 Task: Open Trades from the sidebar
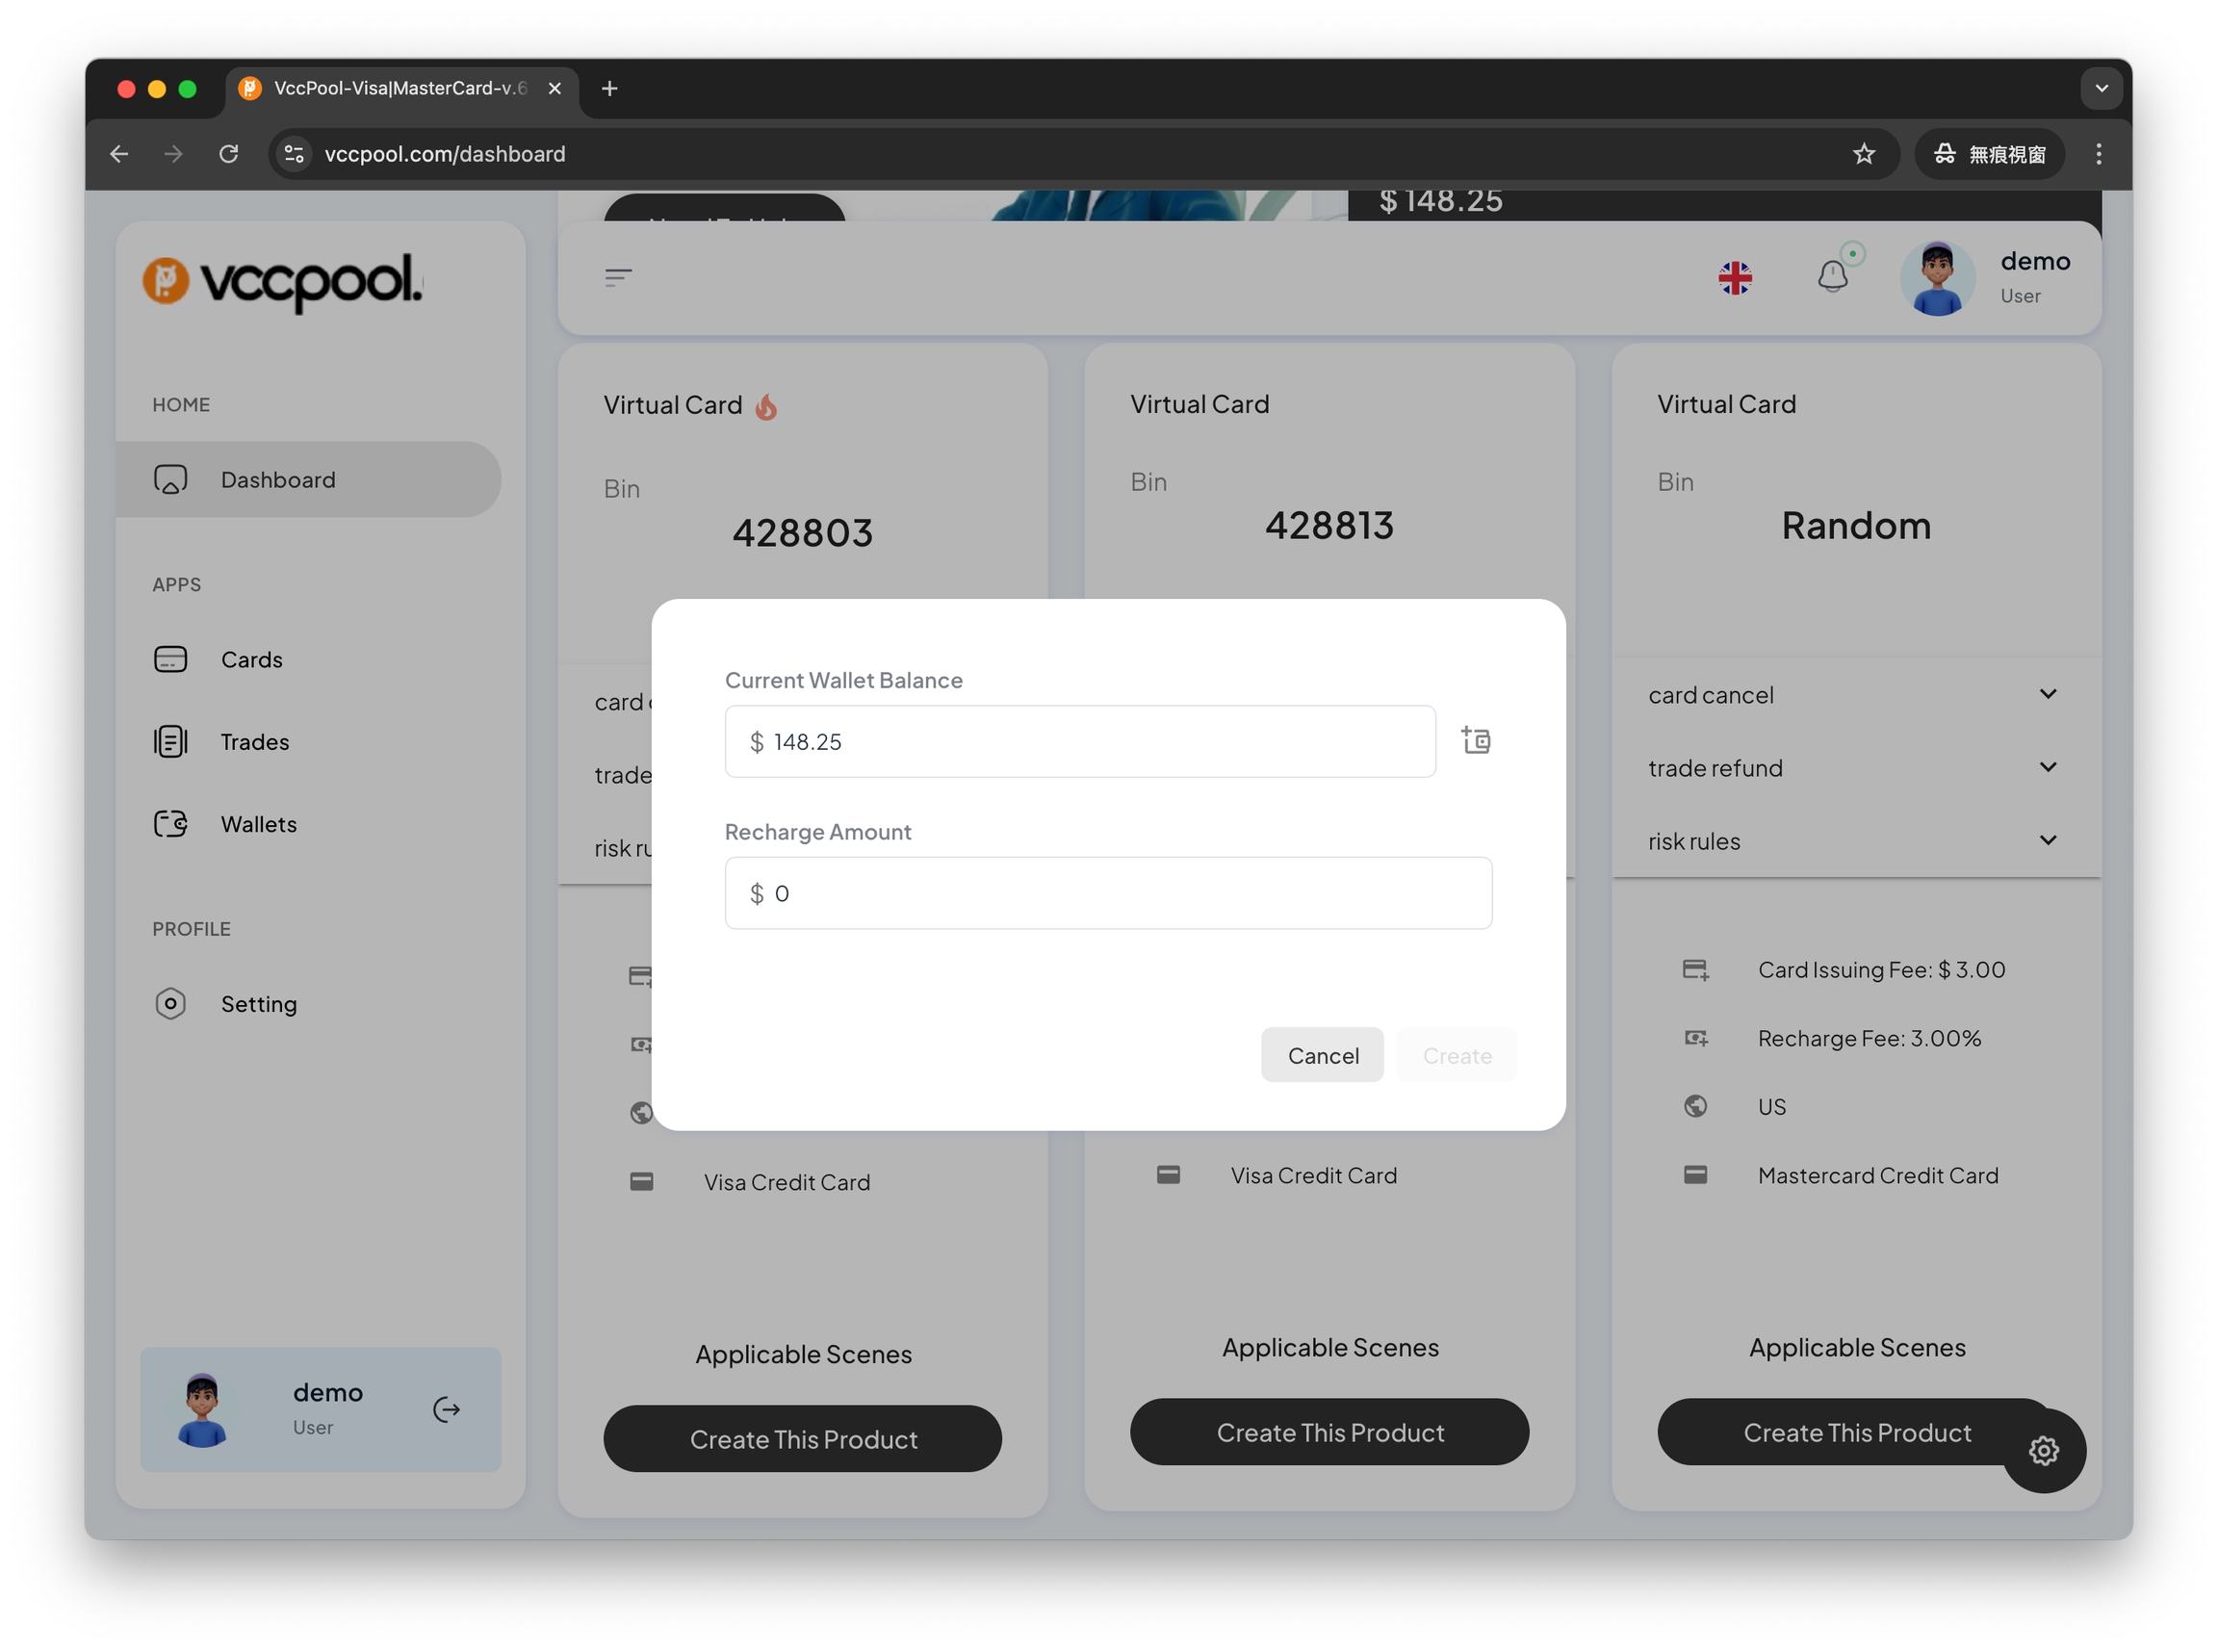[254, 742]
